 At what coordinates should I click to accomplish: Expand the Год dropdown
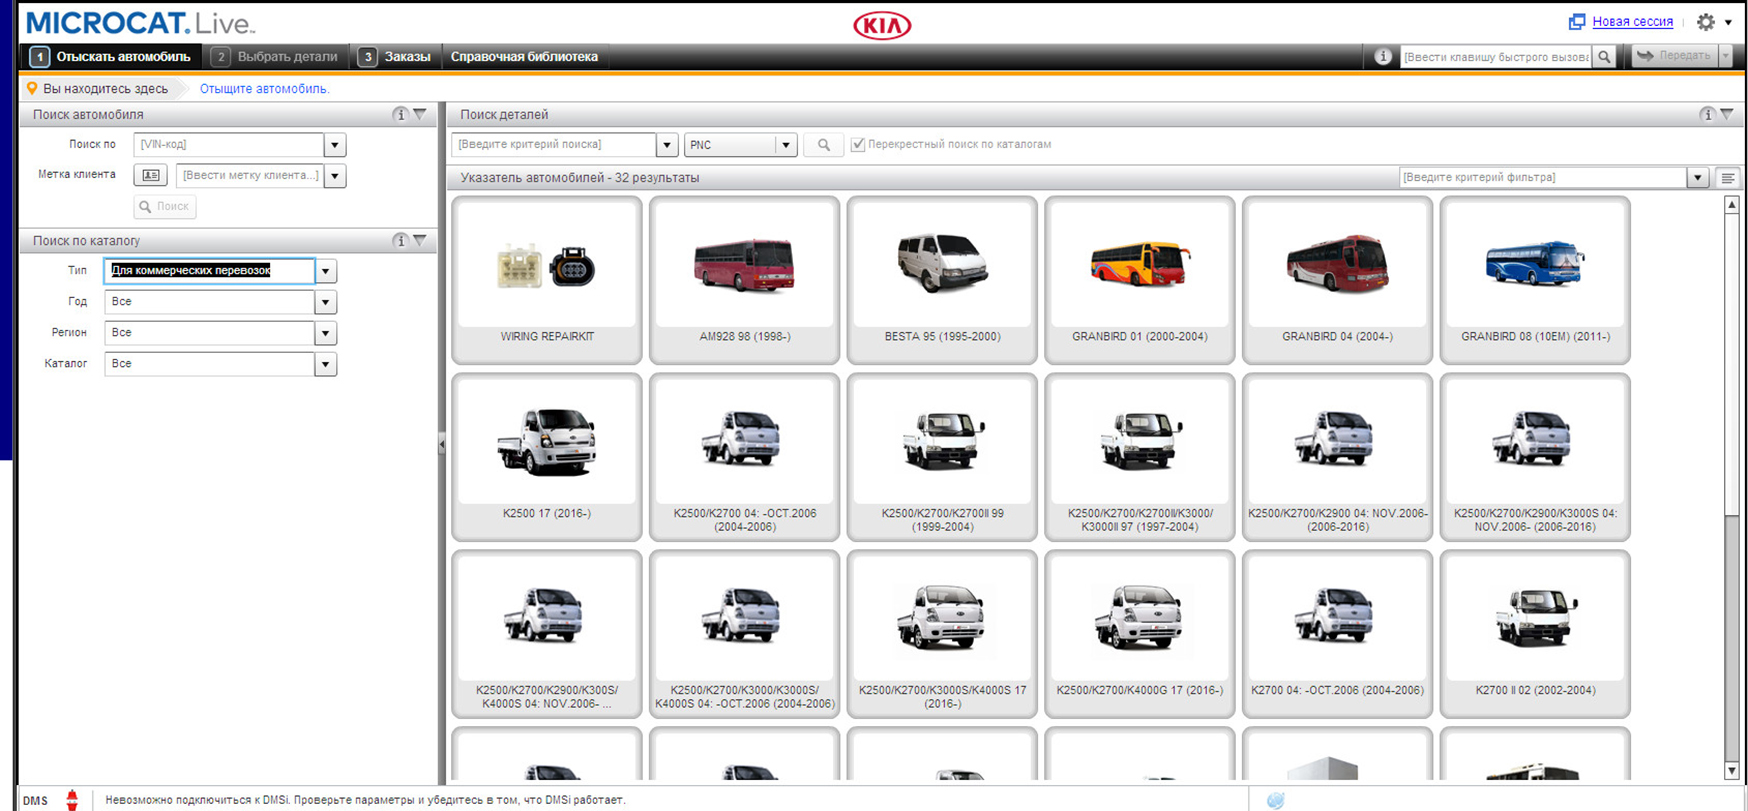coord(325,302)
